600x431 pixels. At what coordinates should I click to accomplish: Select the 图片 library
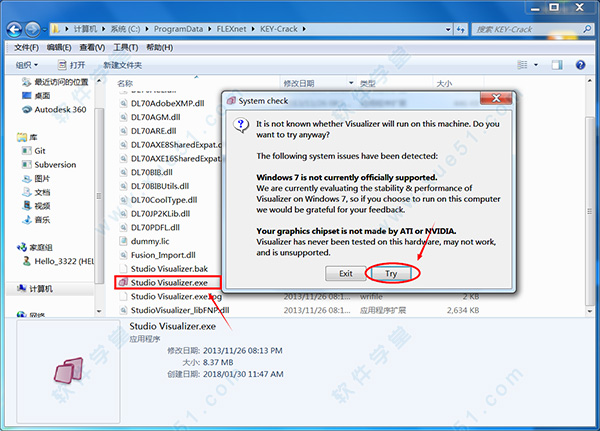tap(36, 178)
